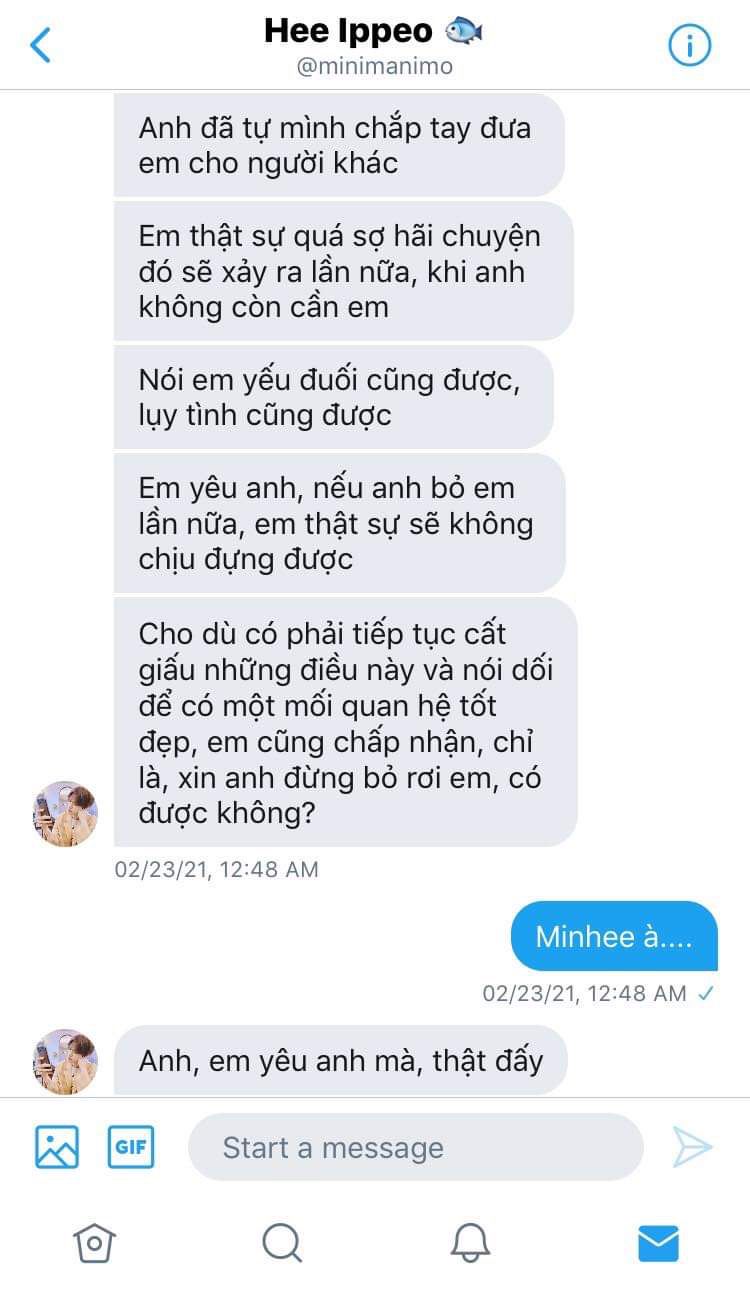Select the 'Em thật sự quá sợ hãi' message
750x1295 pixels.
coord(344,271)
